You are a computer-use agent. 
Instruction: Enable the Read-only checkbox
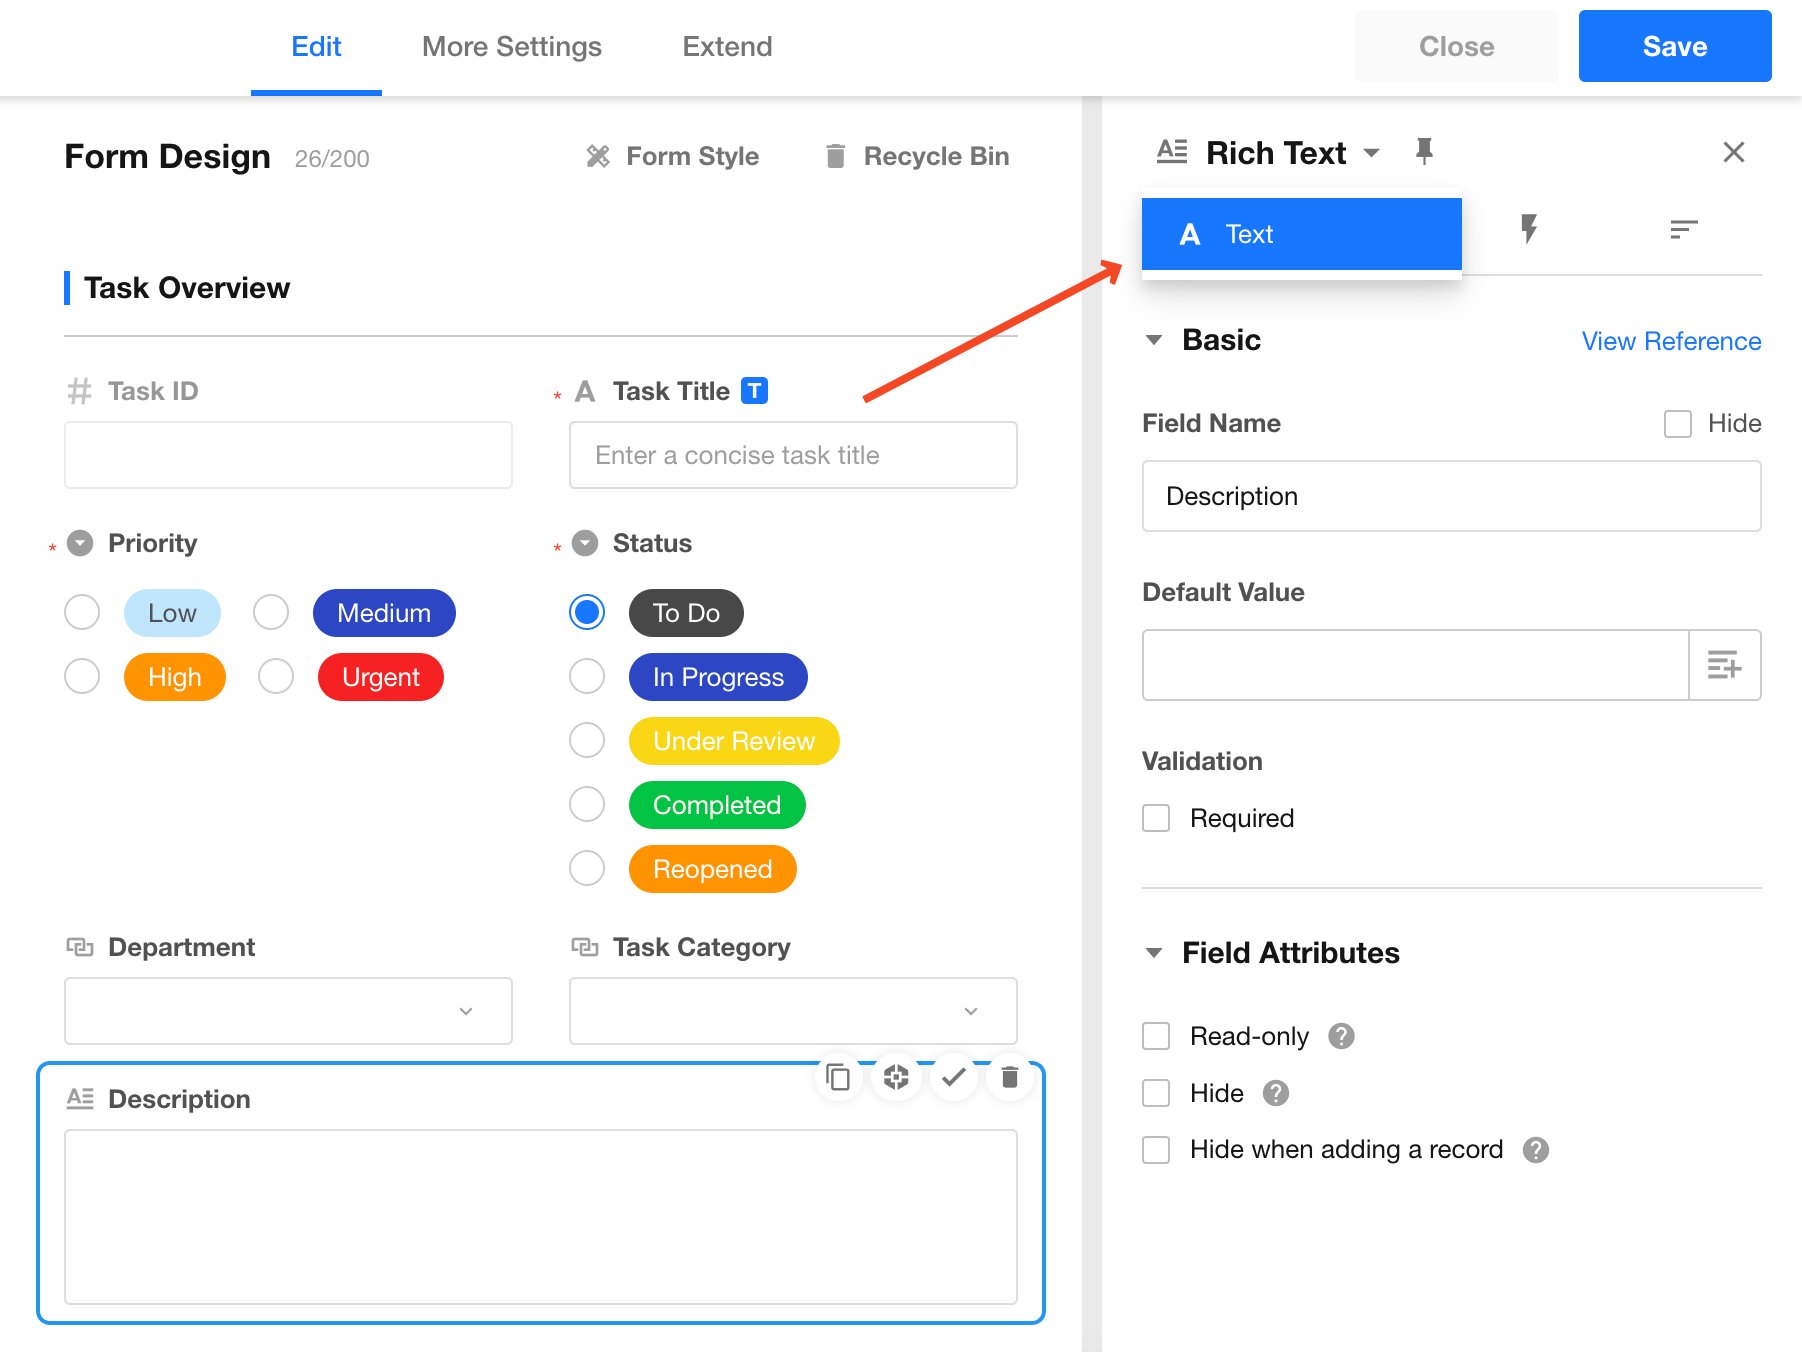click(1156, 1036)
